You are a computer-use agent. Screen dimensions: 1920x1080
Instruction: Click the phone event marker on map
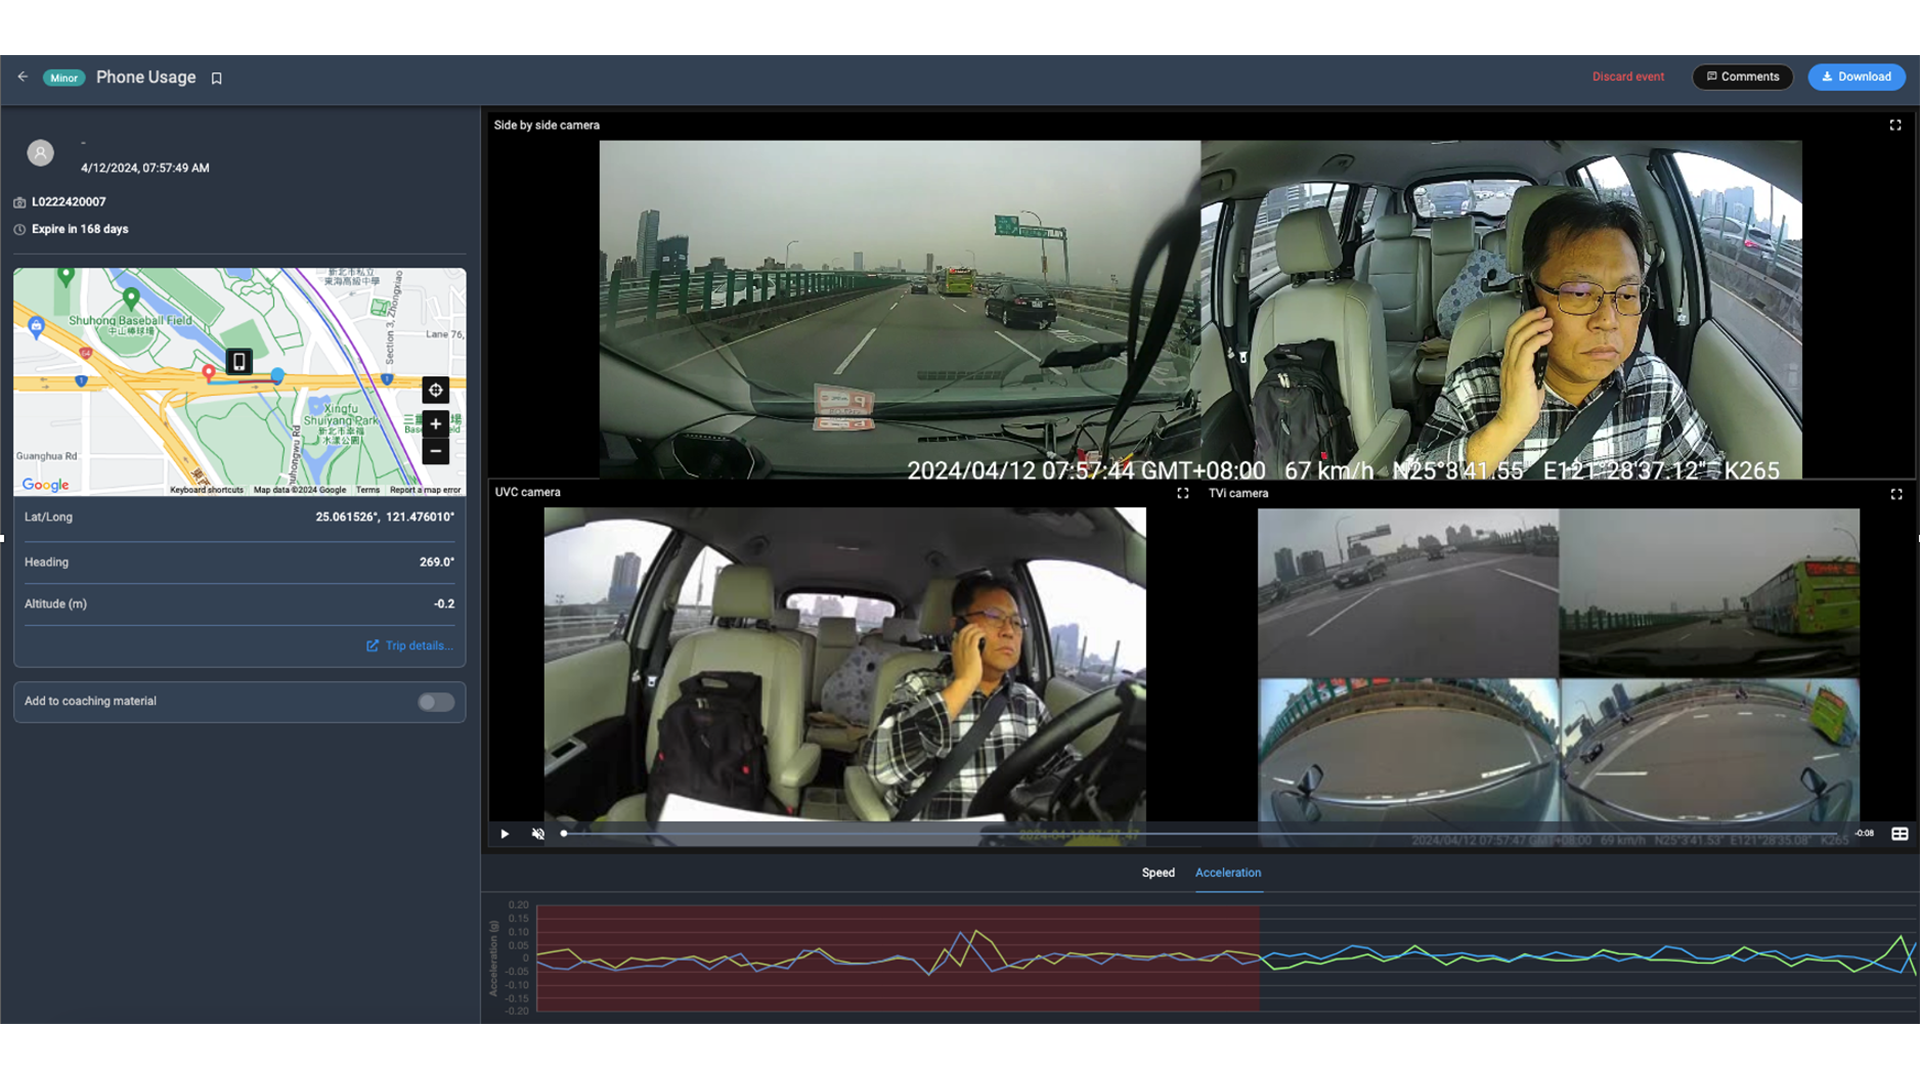click(x=239, y=361)
